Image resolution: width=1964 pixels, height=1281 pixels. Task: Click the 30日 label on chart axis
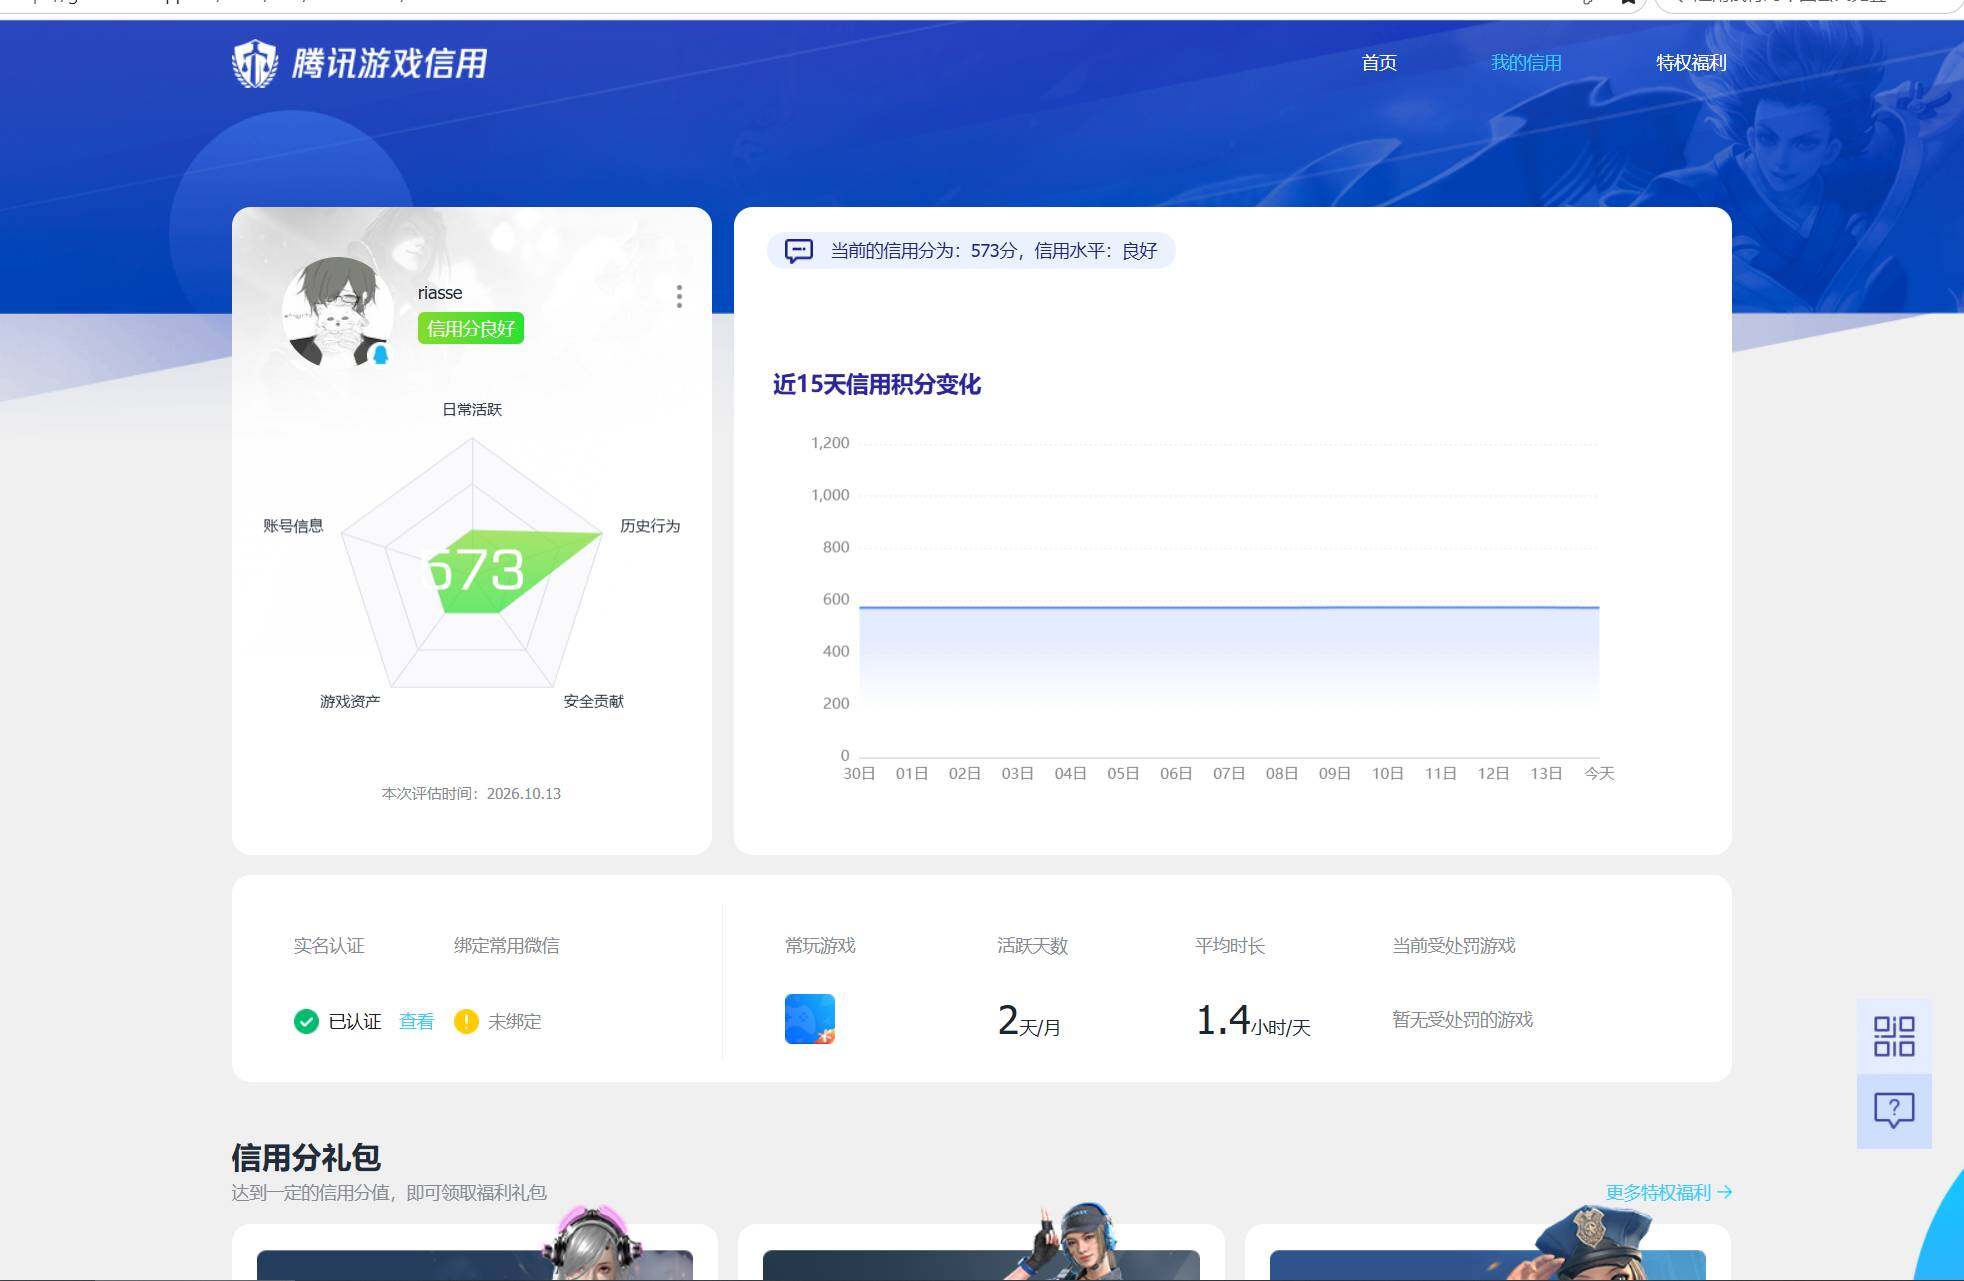tap(859, 773)
